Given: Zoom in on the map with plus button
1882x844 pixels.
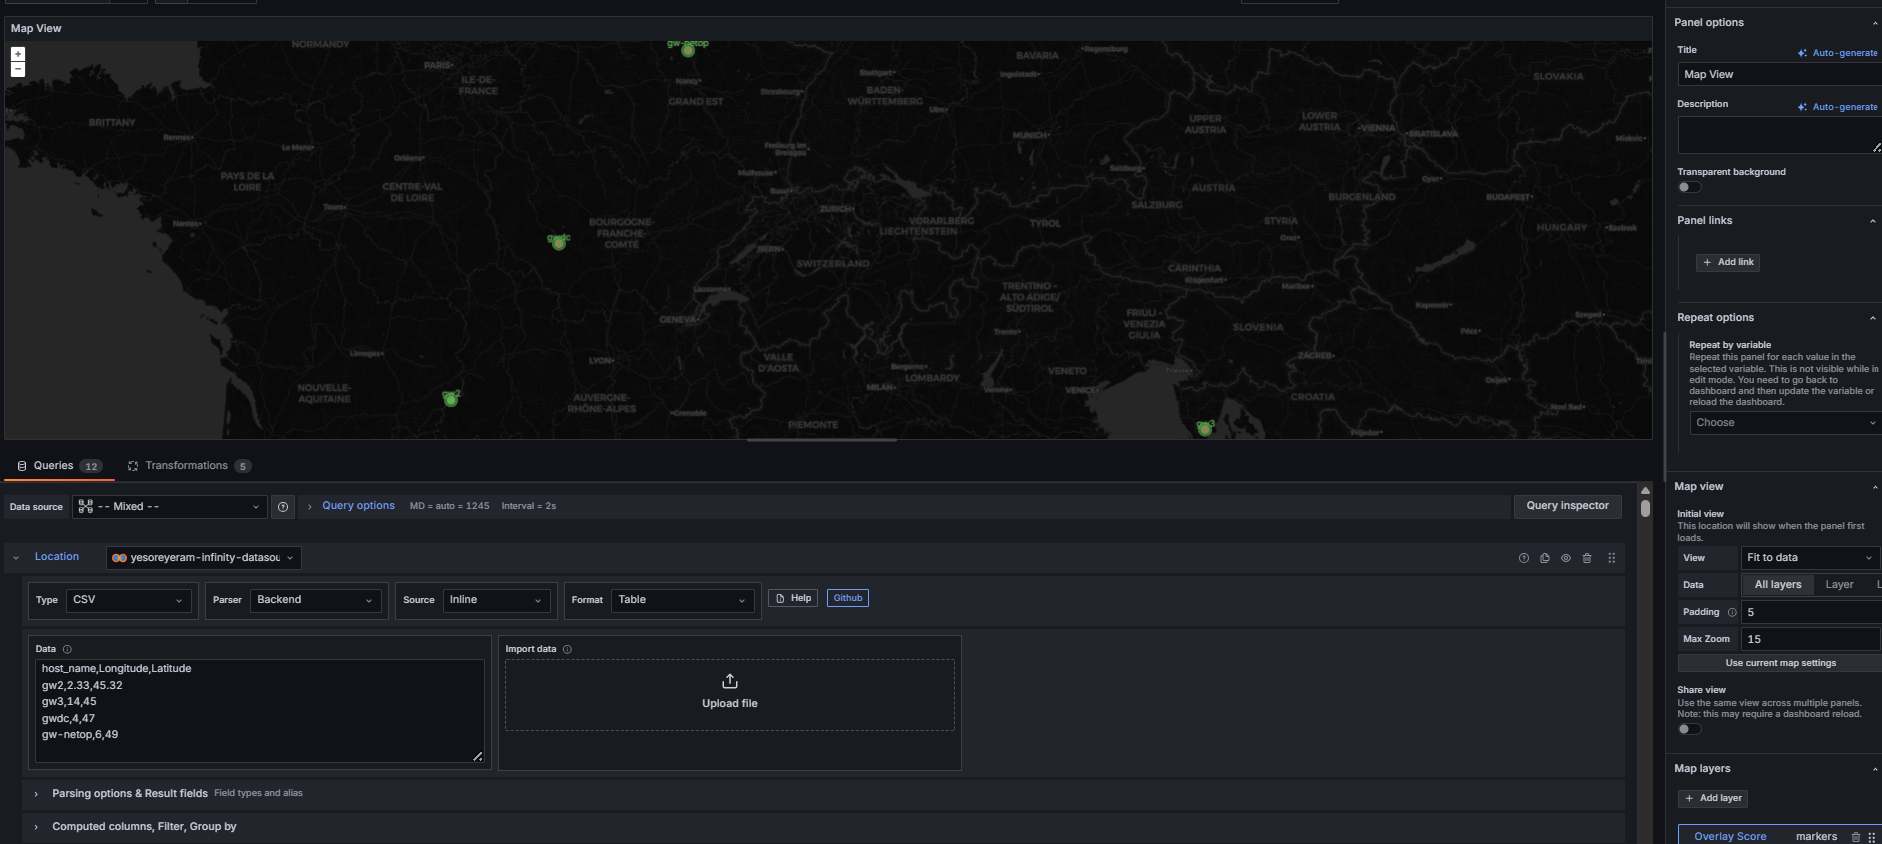Looking at the screenshot, I should 18,54.
